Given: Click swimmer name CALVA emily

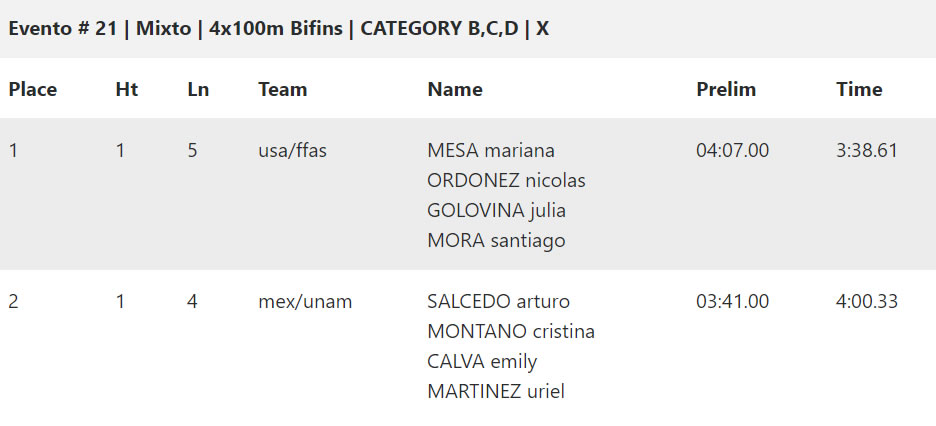Looking at the screenshot, I should click(482, 362).
